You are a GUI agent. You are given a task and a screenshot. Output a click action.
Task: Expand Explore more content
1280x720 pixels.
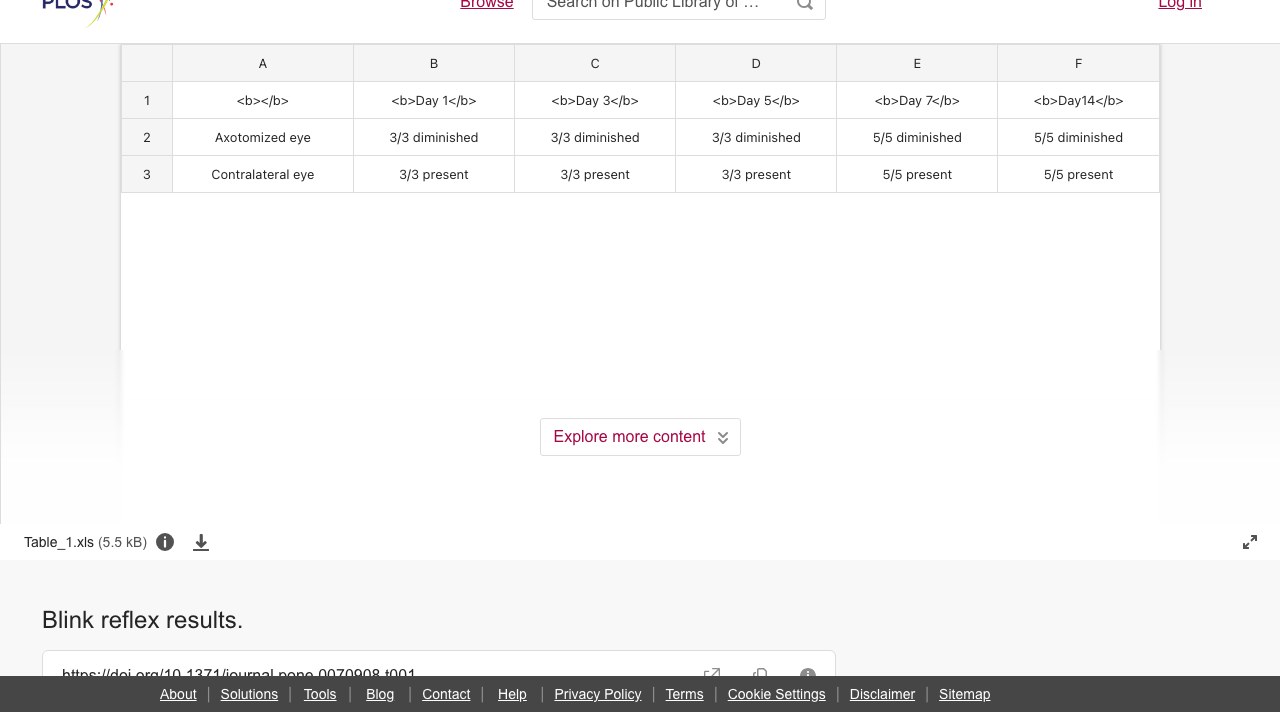pyautogui.click(x=640, y=437)
